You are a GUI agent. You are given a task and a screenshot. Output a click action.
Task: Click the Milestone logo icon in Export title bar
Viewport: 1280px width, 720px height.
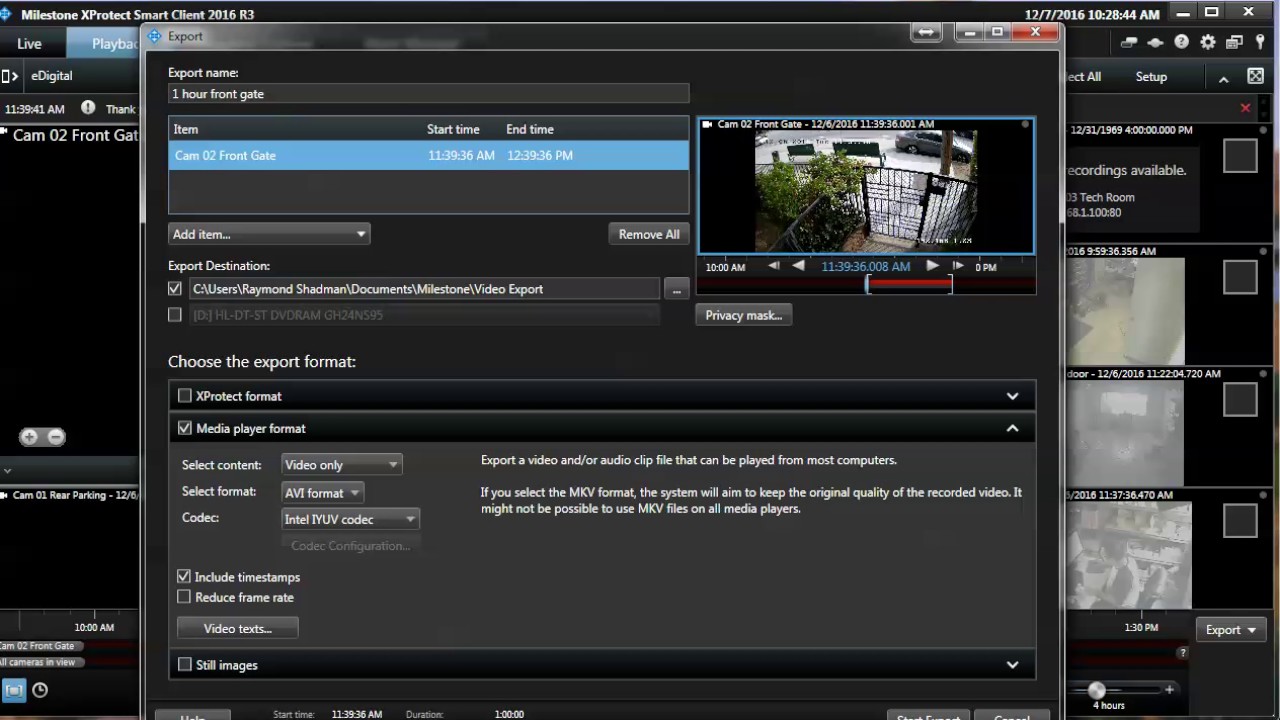154,36
